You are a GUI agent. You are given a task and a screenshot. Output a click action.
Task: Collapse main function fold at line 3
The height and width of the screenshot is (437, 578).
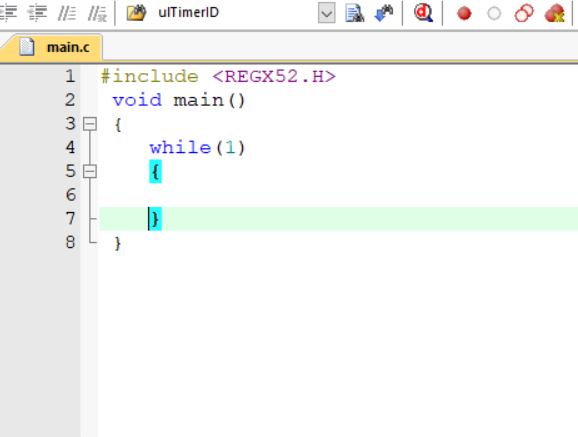(x=90, y=124)
